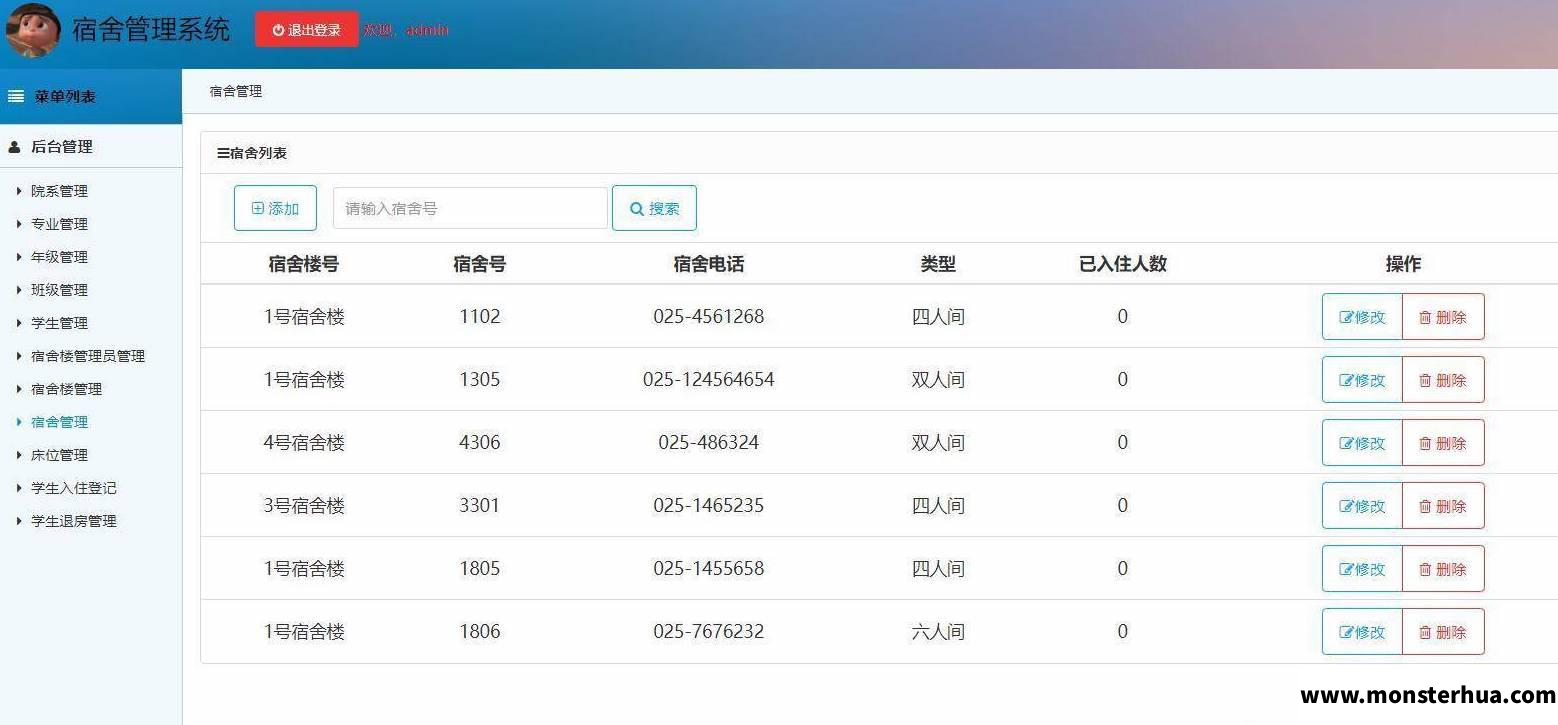Image resolution: width=1558 pixels, height=725 pixels.
Task: Open 班级管理 in the sidebar
Action: click(x=59, y=290)
